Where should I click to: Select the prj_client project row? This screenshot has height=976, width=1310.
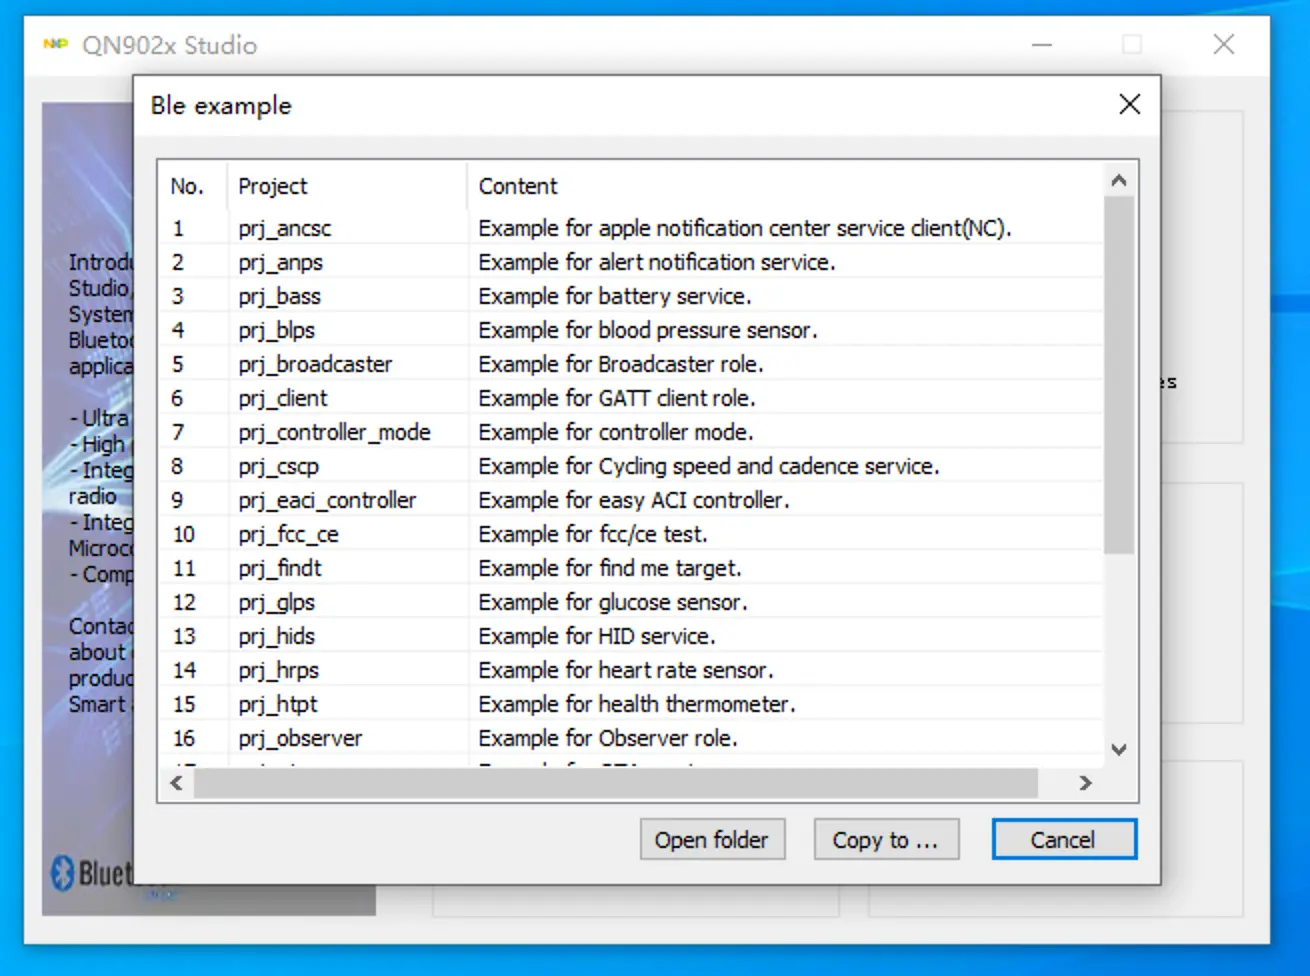pos(632,398)
